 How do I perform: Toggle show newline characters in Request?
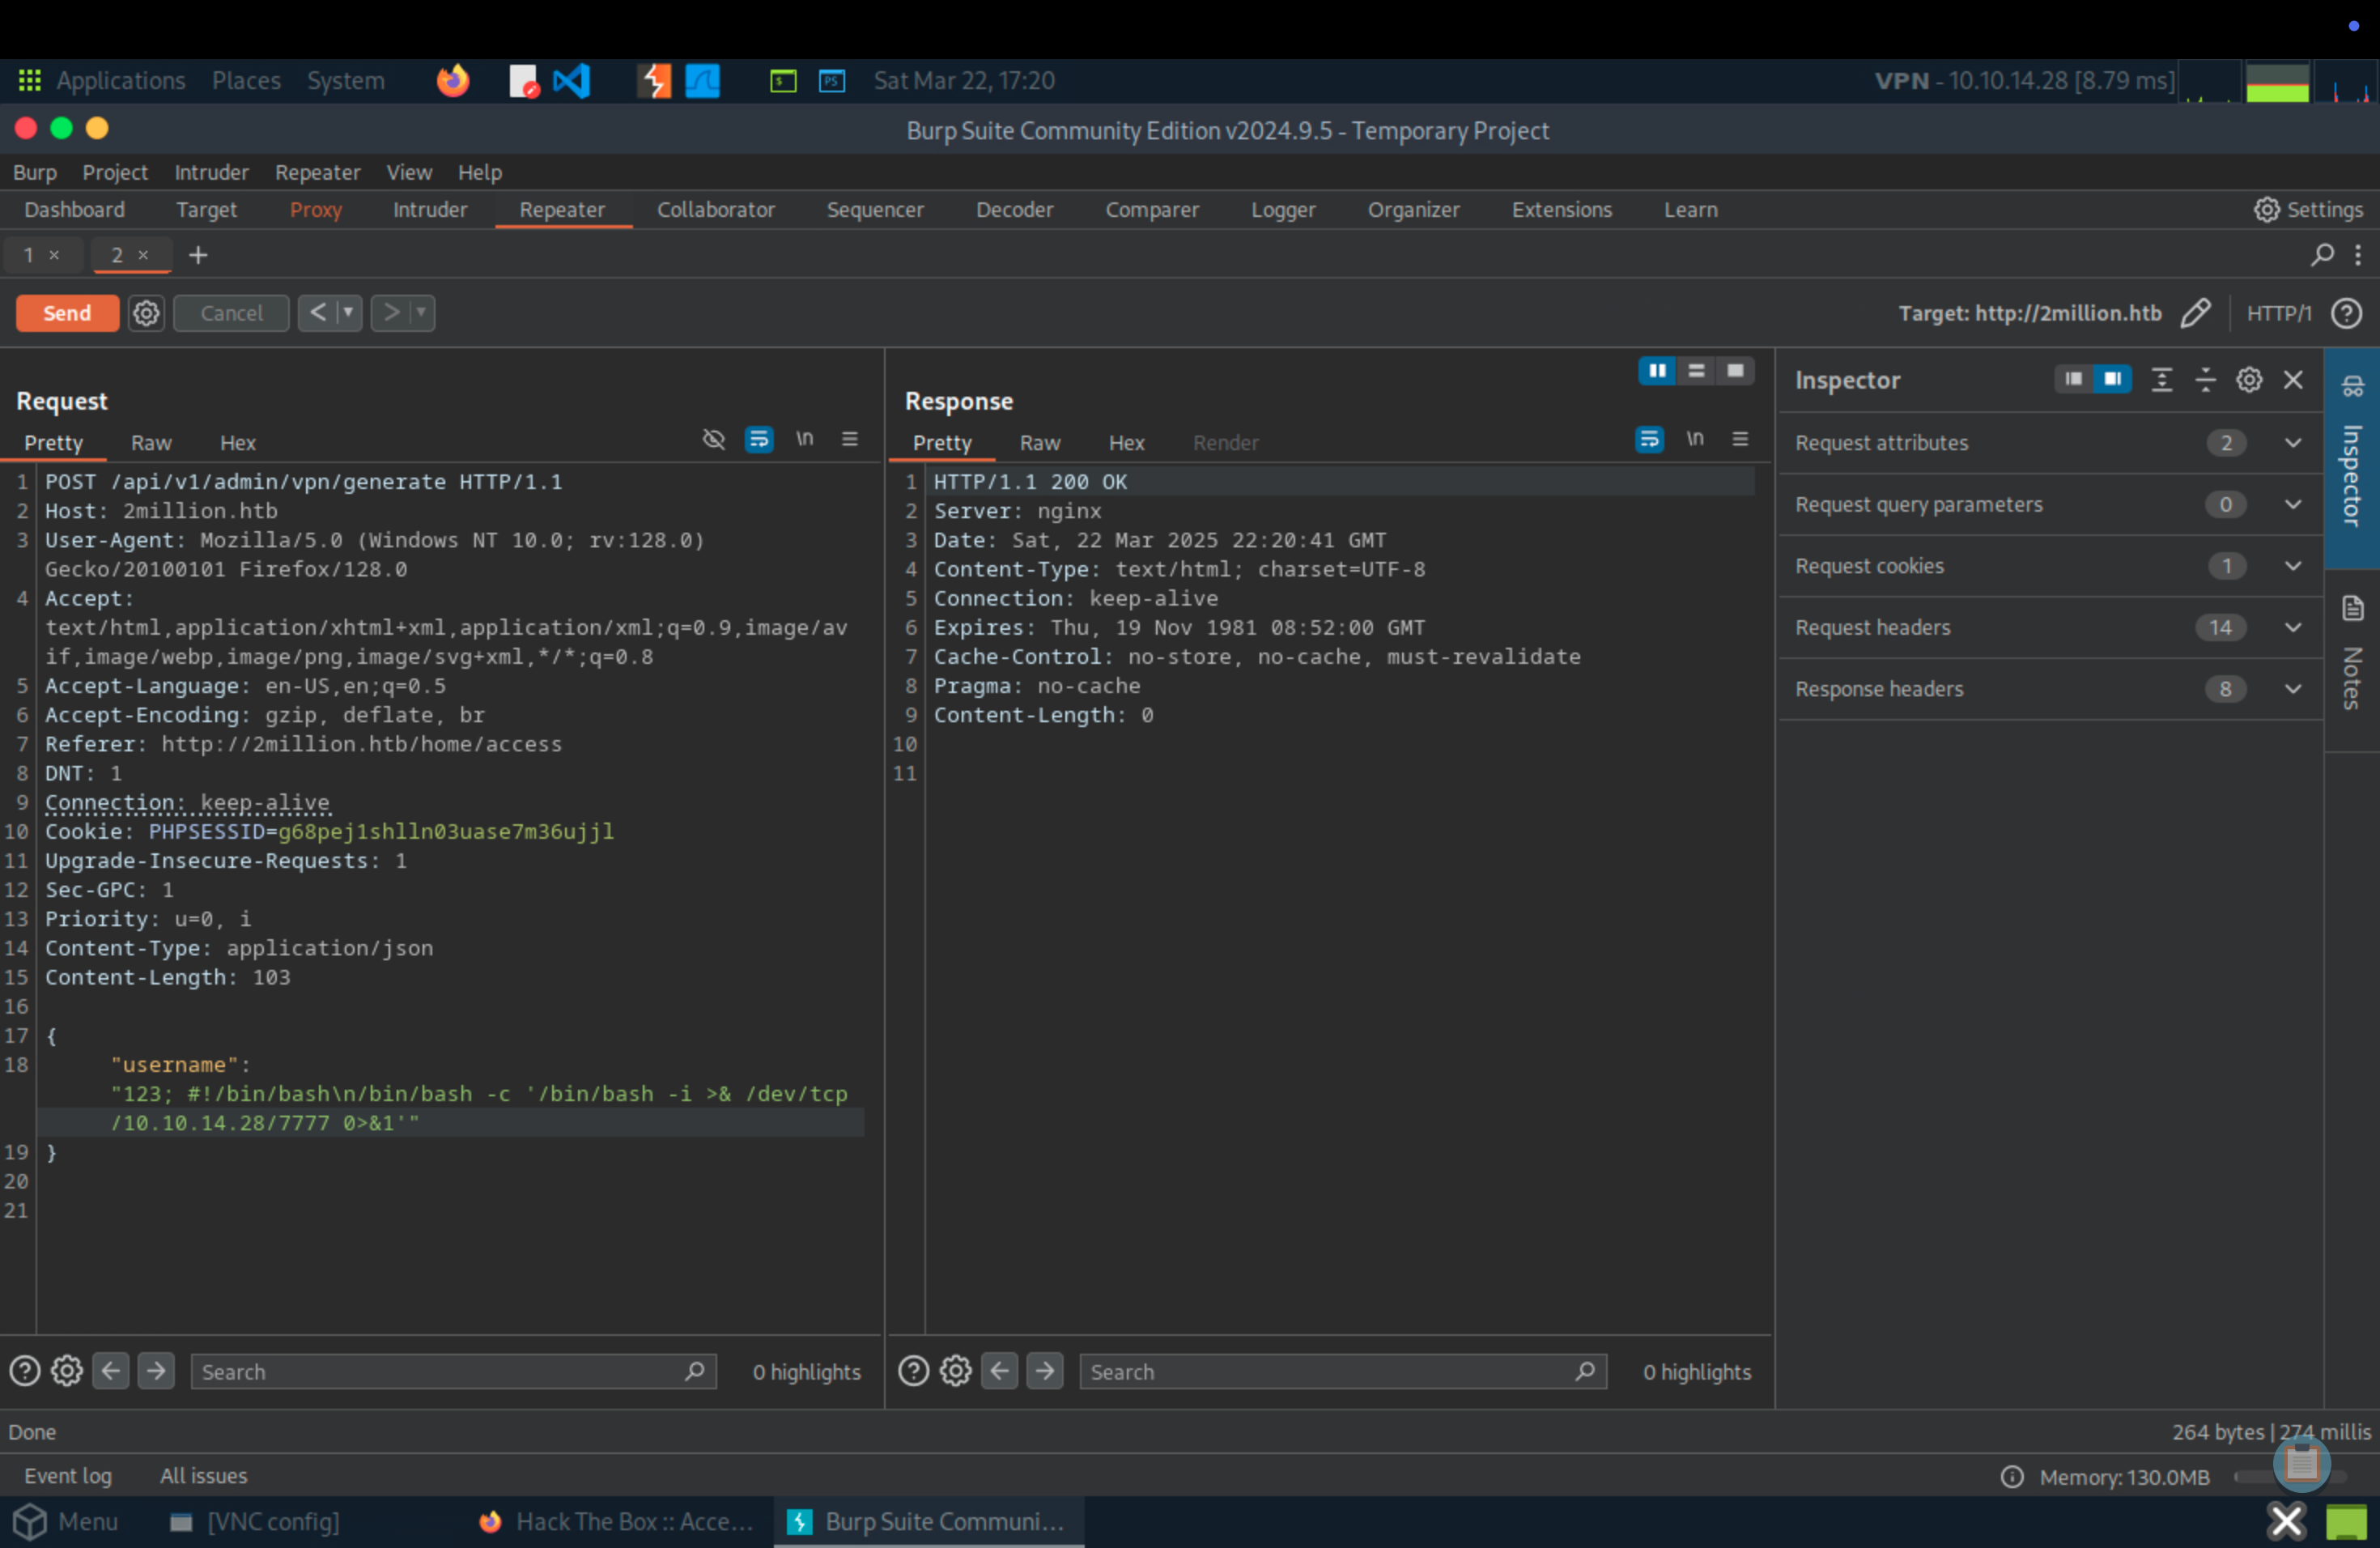805,438
